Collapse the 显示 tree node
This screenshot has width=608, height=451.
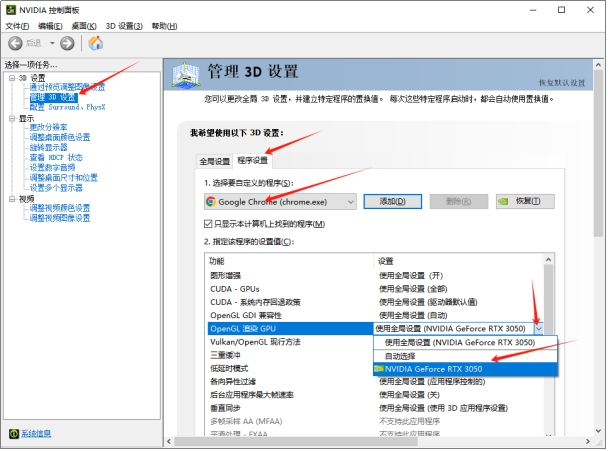coord(12,118)
